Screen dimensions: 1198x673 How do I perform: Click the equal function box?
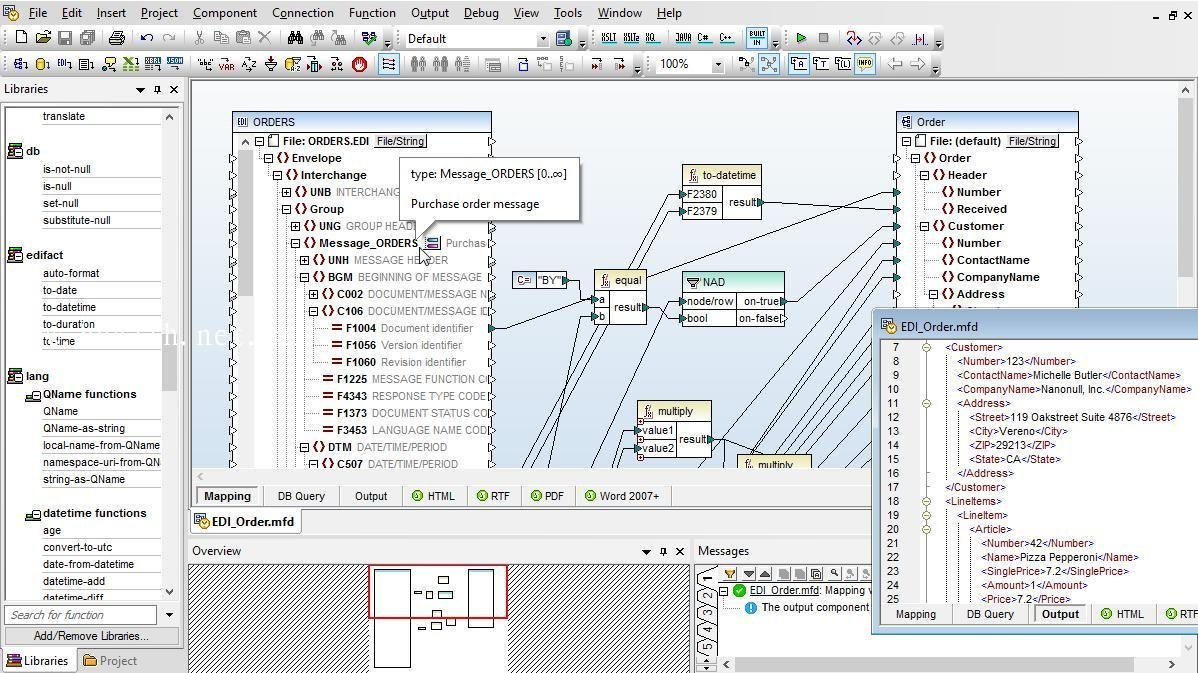tap(620, 298)
